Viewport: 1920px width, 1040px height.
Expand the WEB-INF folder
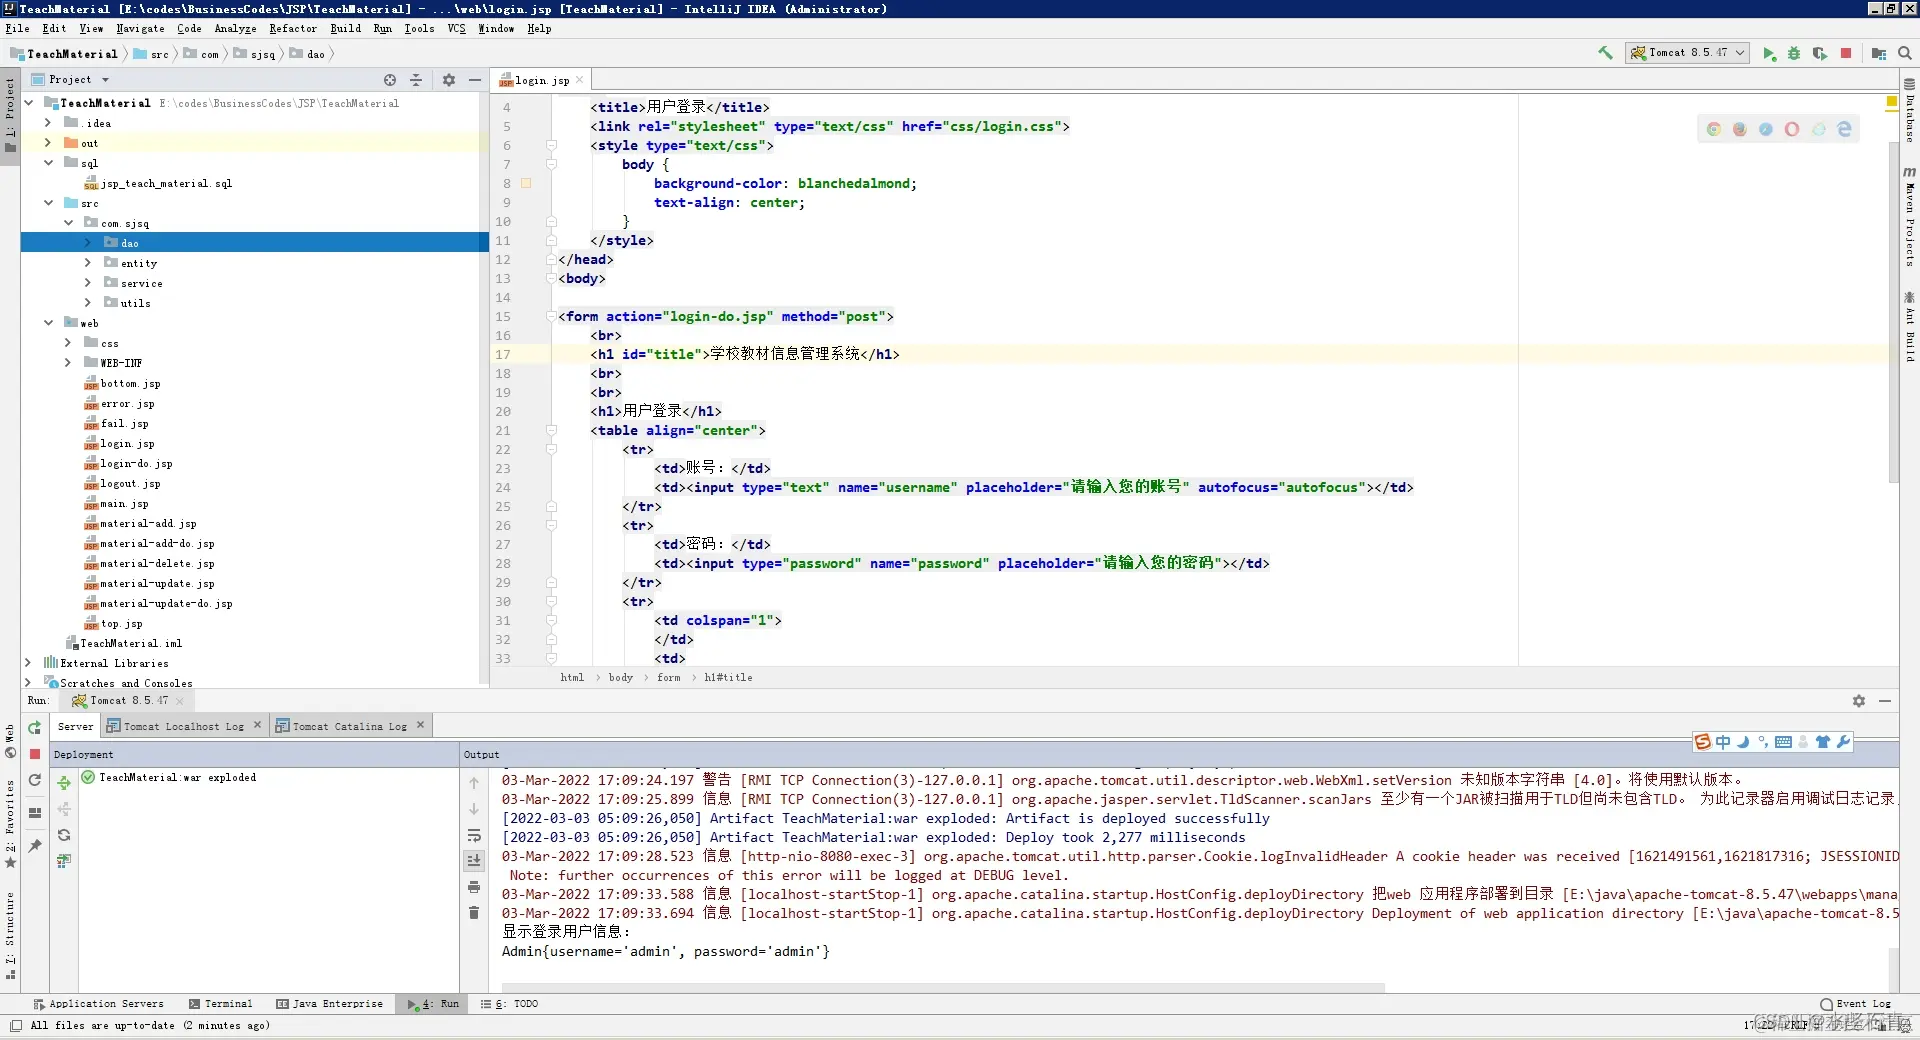coord(67,363)
